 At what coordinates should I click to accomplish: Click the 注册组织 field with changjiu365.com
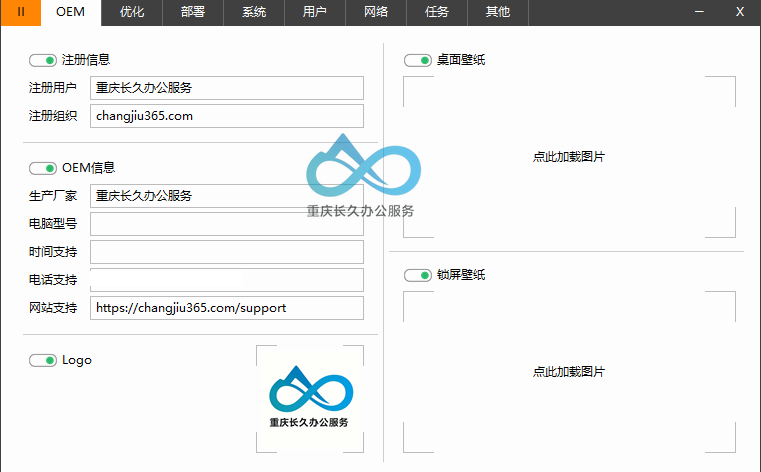[x=227, y=116]
